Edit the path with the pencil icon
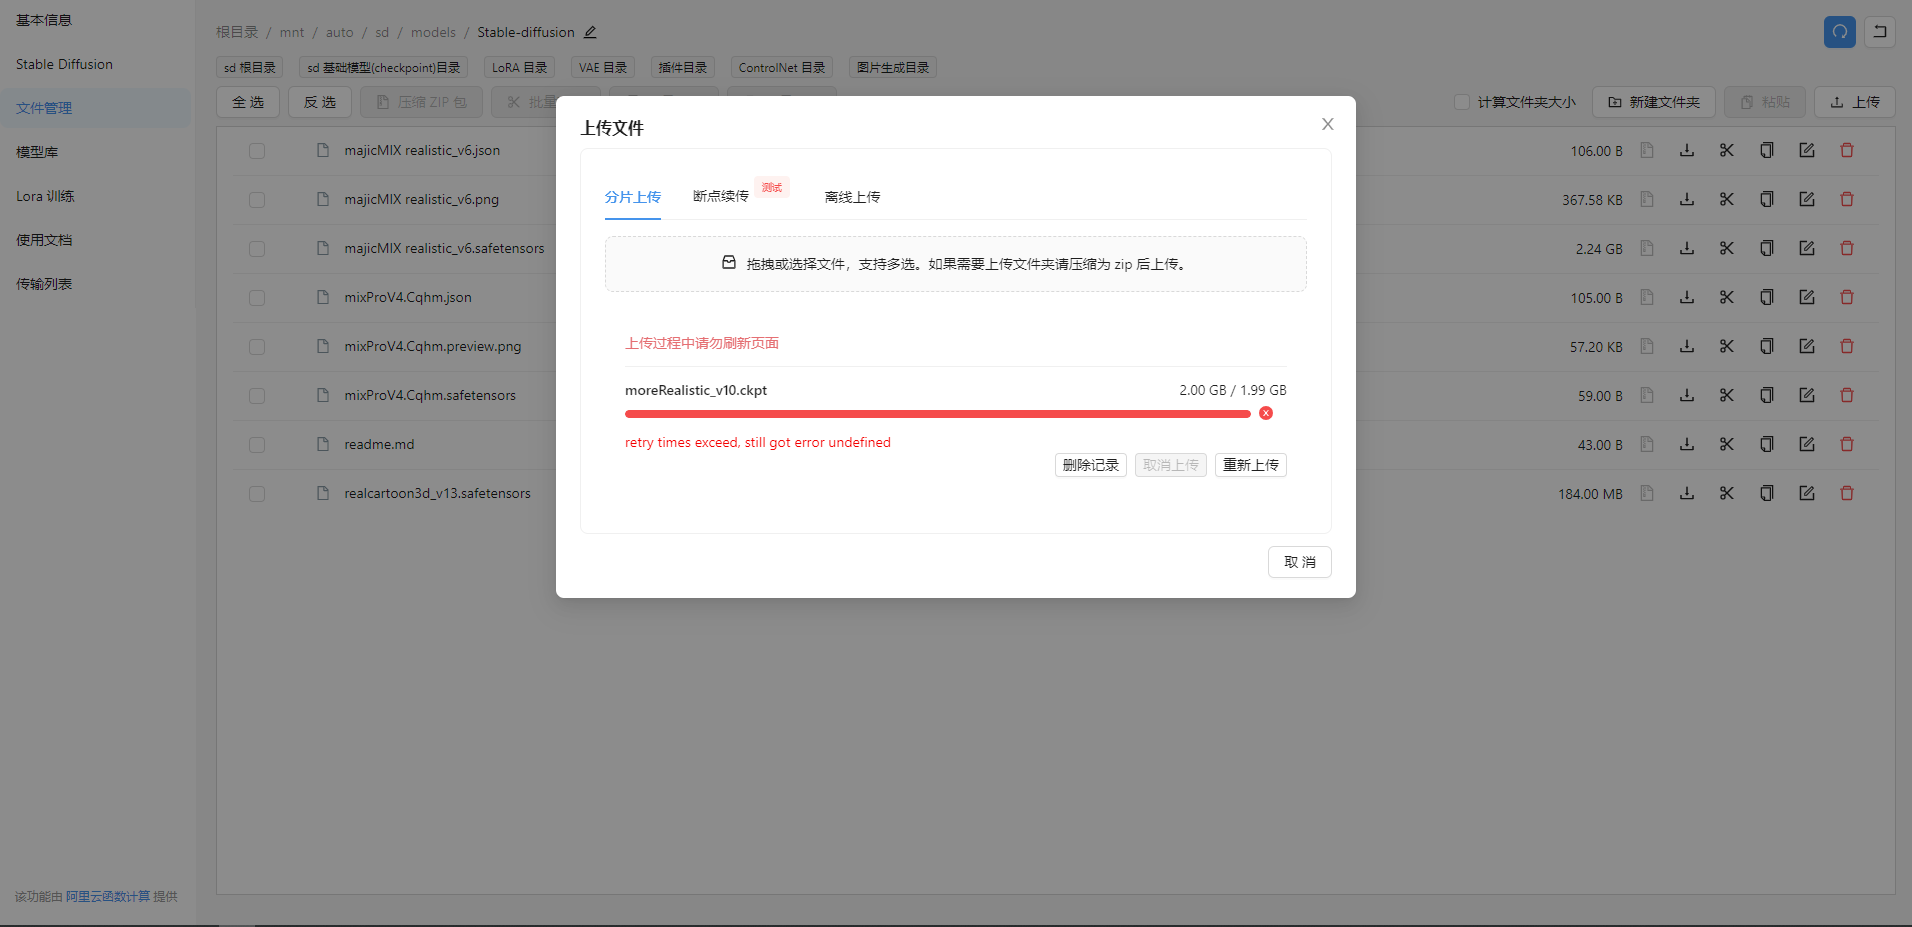 click(591, 32)
